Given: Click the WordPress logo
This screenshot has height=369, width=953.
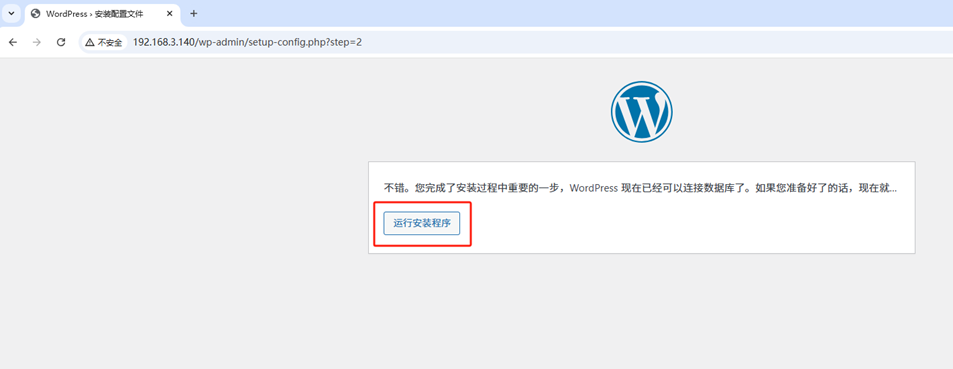Looking at the screenshot, I should click(x=642, y=112).
